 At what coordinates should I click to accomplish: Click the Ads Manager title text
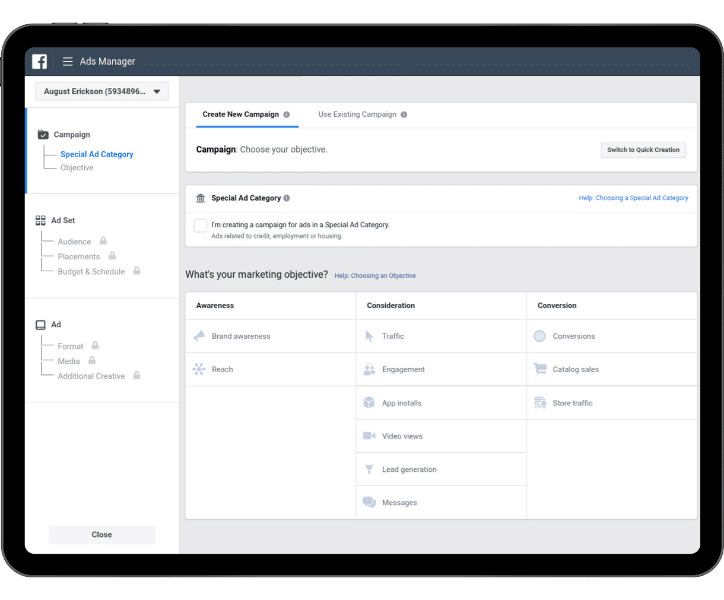[x=107, y=61]
